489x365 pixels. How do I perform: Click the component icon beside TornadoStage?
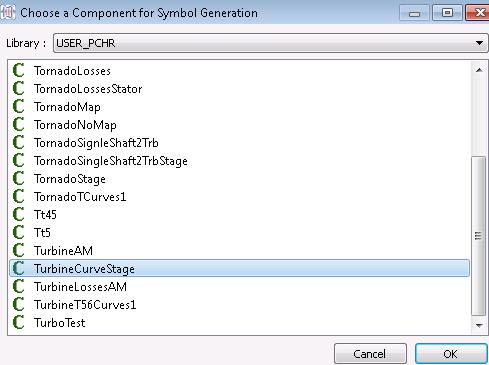point(18,179)
